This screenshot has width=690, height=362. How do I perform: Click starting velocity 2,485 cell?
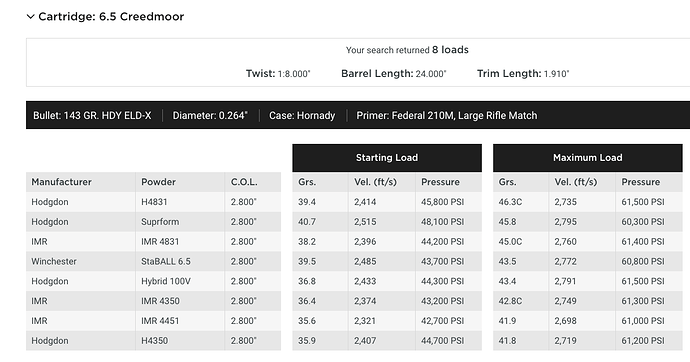(x=382, y=261)
